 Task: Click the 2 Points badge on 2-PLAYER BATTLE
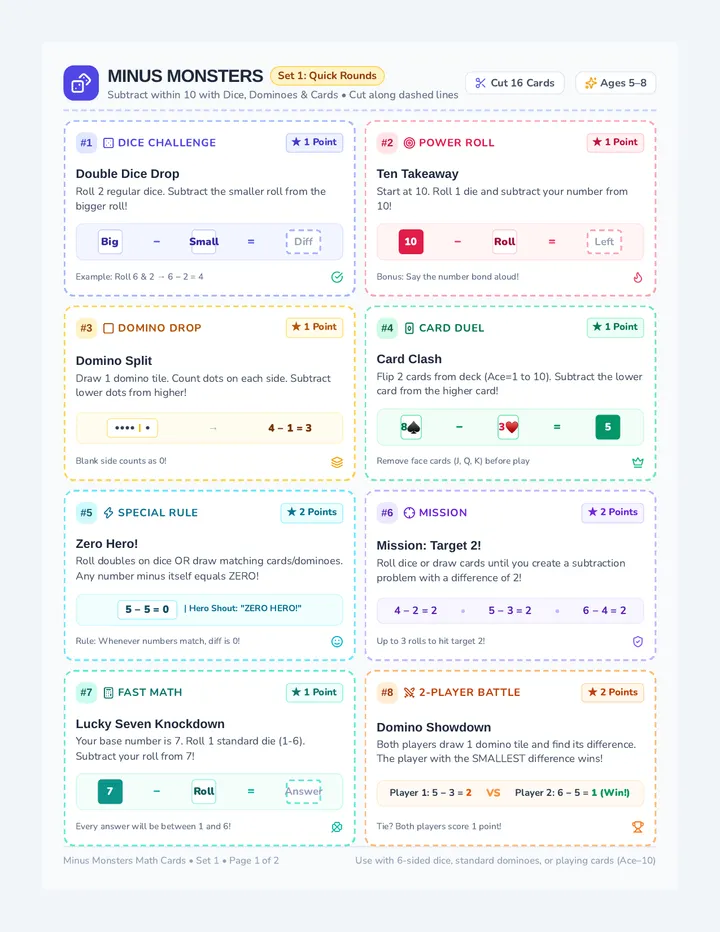tap(613, 692)
